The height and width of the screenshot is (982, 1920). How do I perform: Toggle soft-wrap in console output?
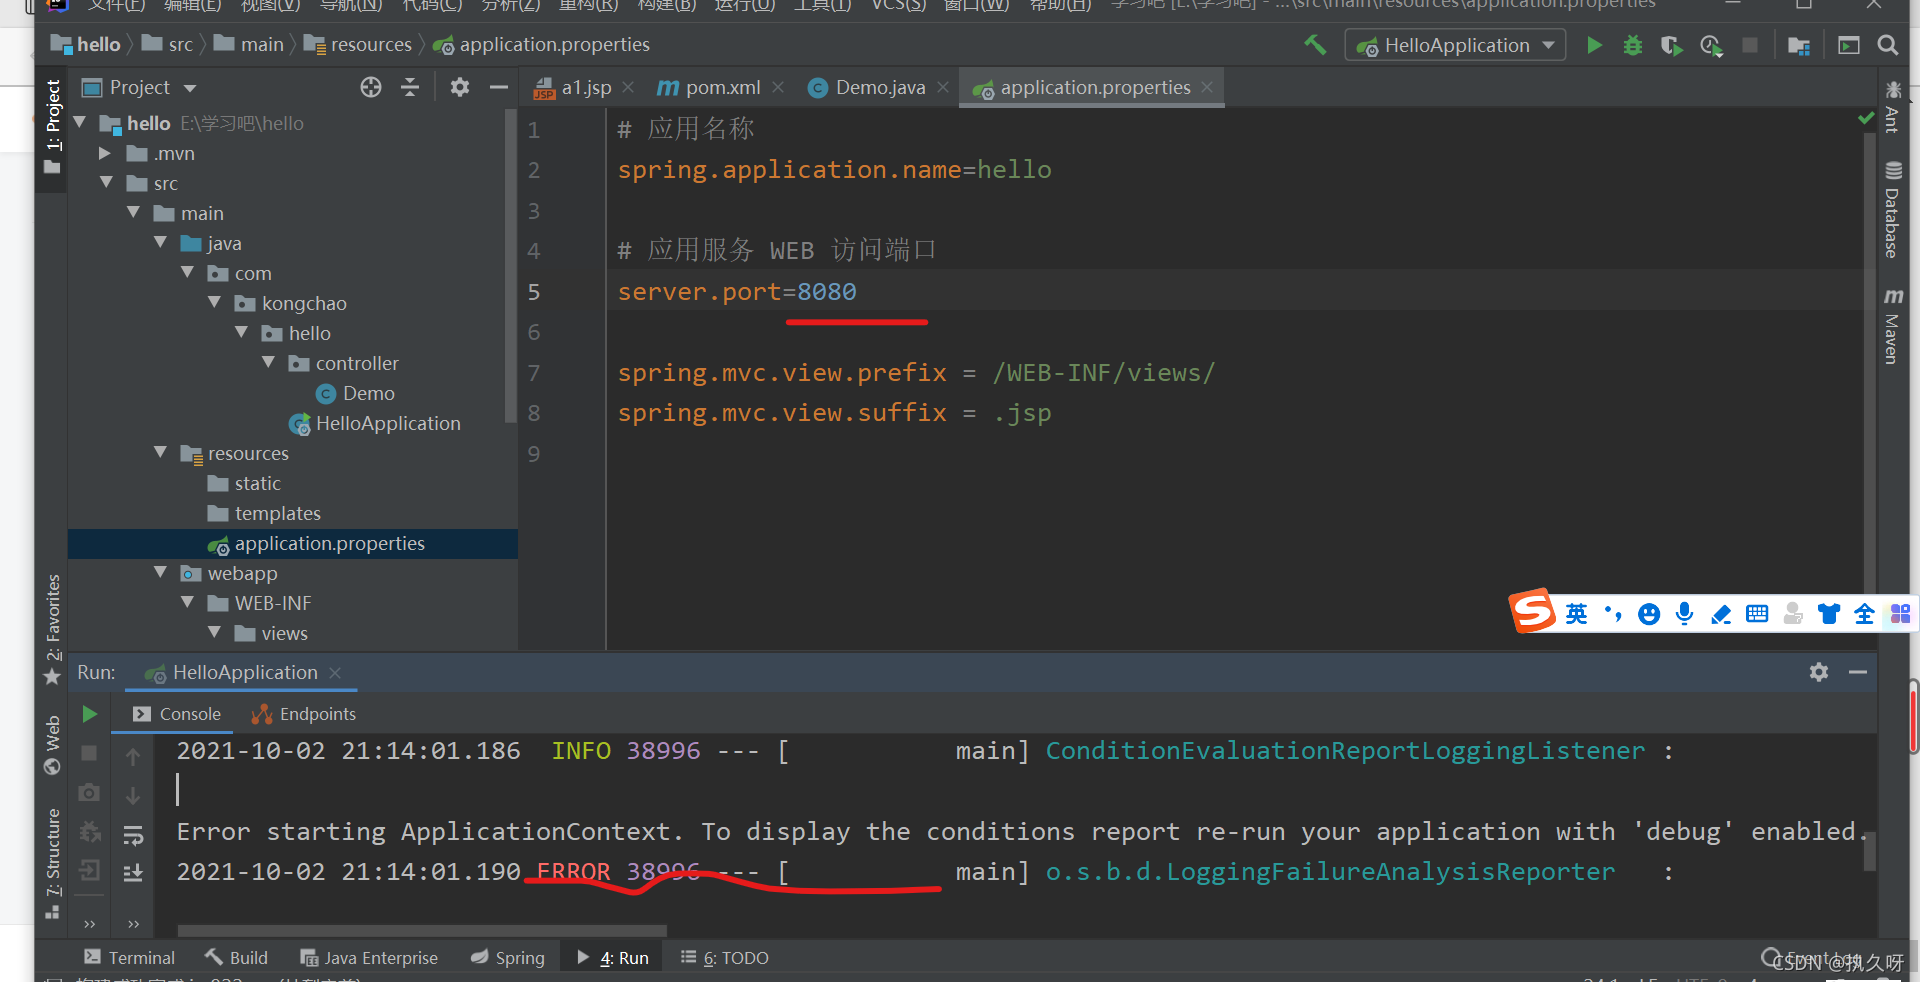(133, 835)
